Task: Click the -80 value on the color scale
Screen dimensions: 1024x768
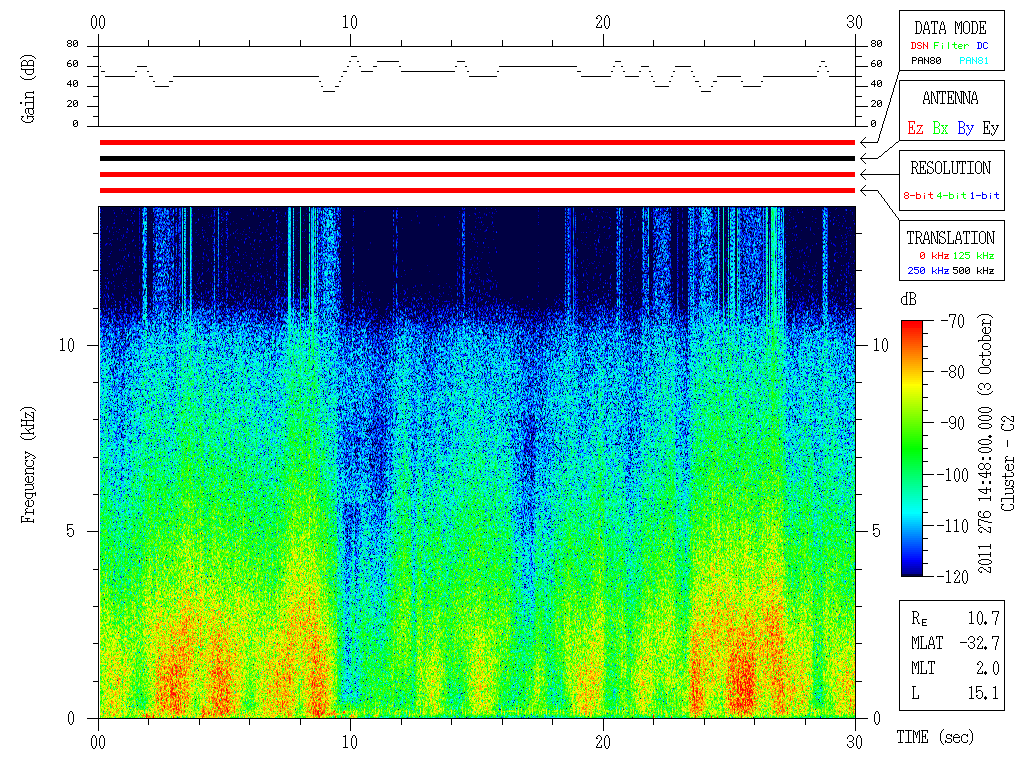Action: pos(953,372)
